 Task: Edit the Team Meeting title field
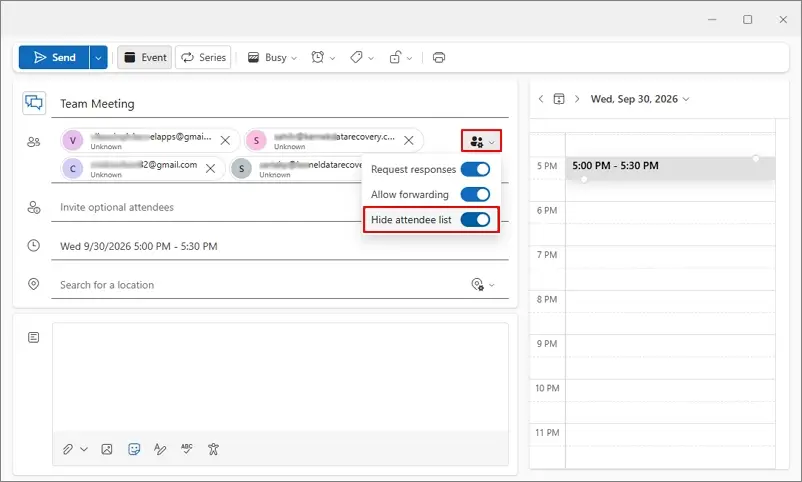point(280,104)
